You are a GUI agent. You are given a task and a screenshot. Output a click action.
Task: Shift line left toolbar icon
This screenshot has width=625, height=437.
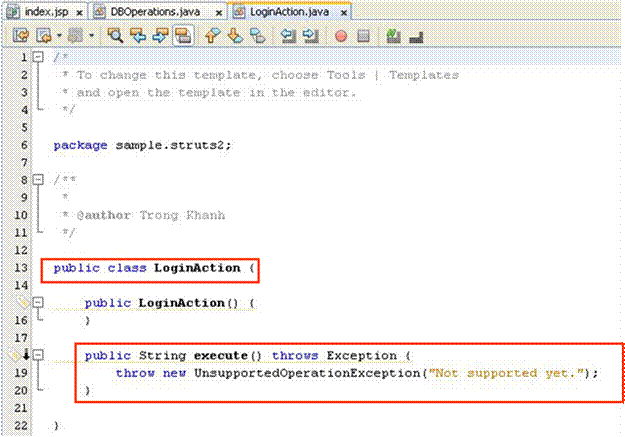(x=288, y=36)
